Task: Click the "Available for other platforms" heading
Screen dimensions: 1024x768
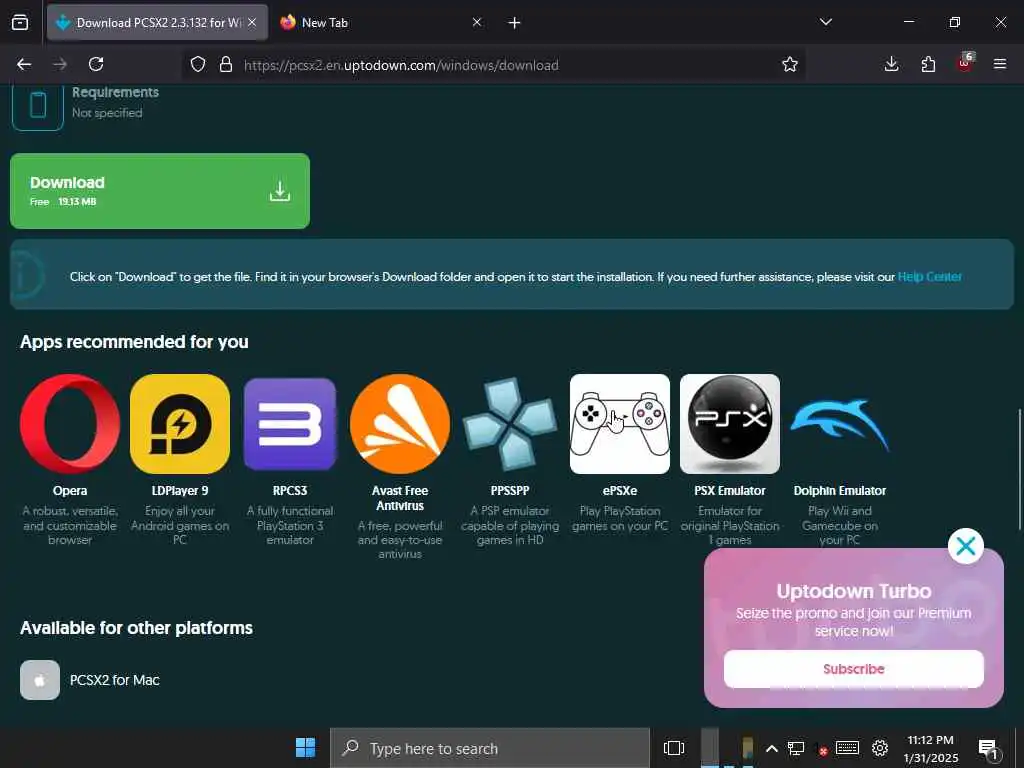Action: pyautogui.click(x=136, y=628)
